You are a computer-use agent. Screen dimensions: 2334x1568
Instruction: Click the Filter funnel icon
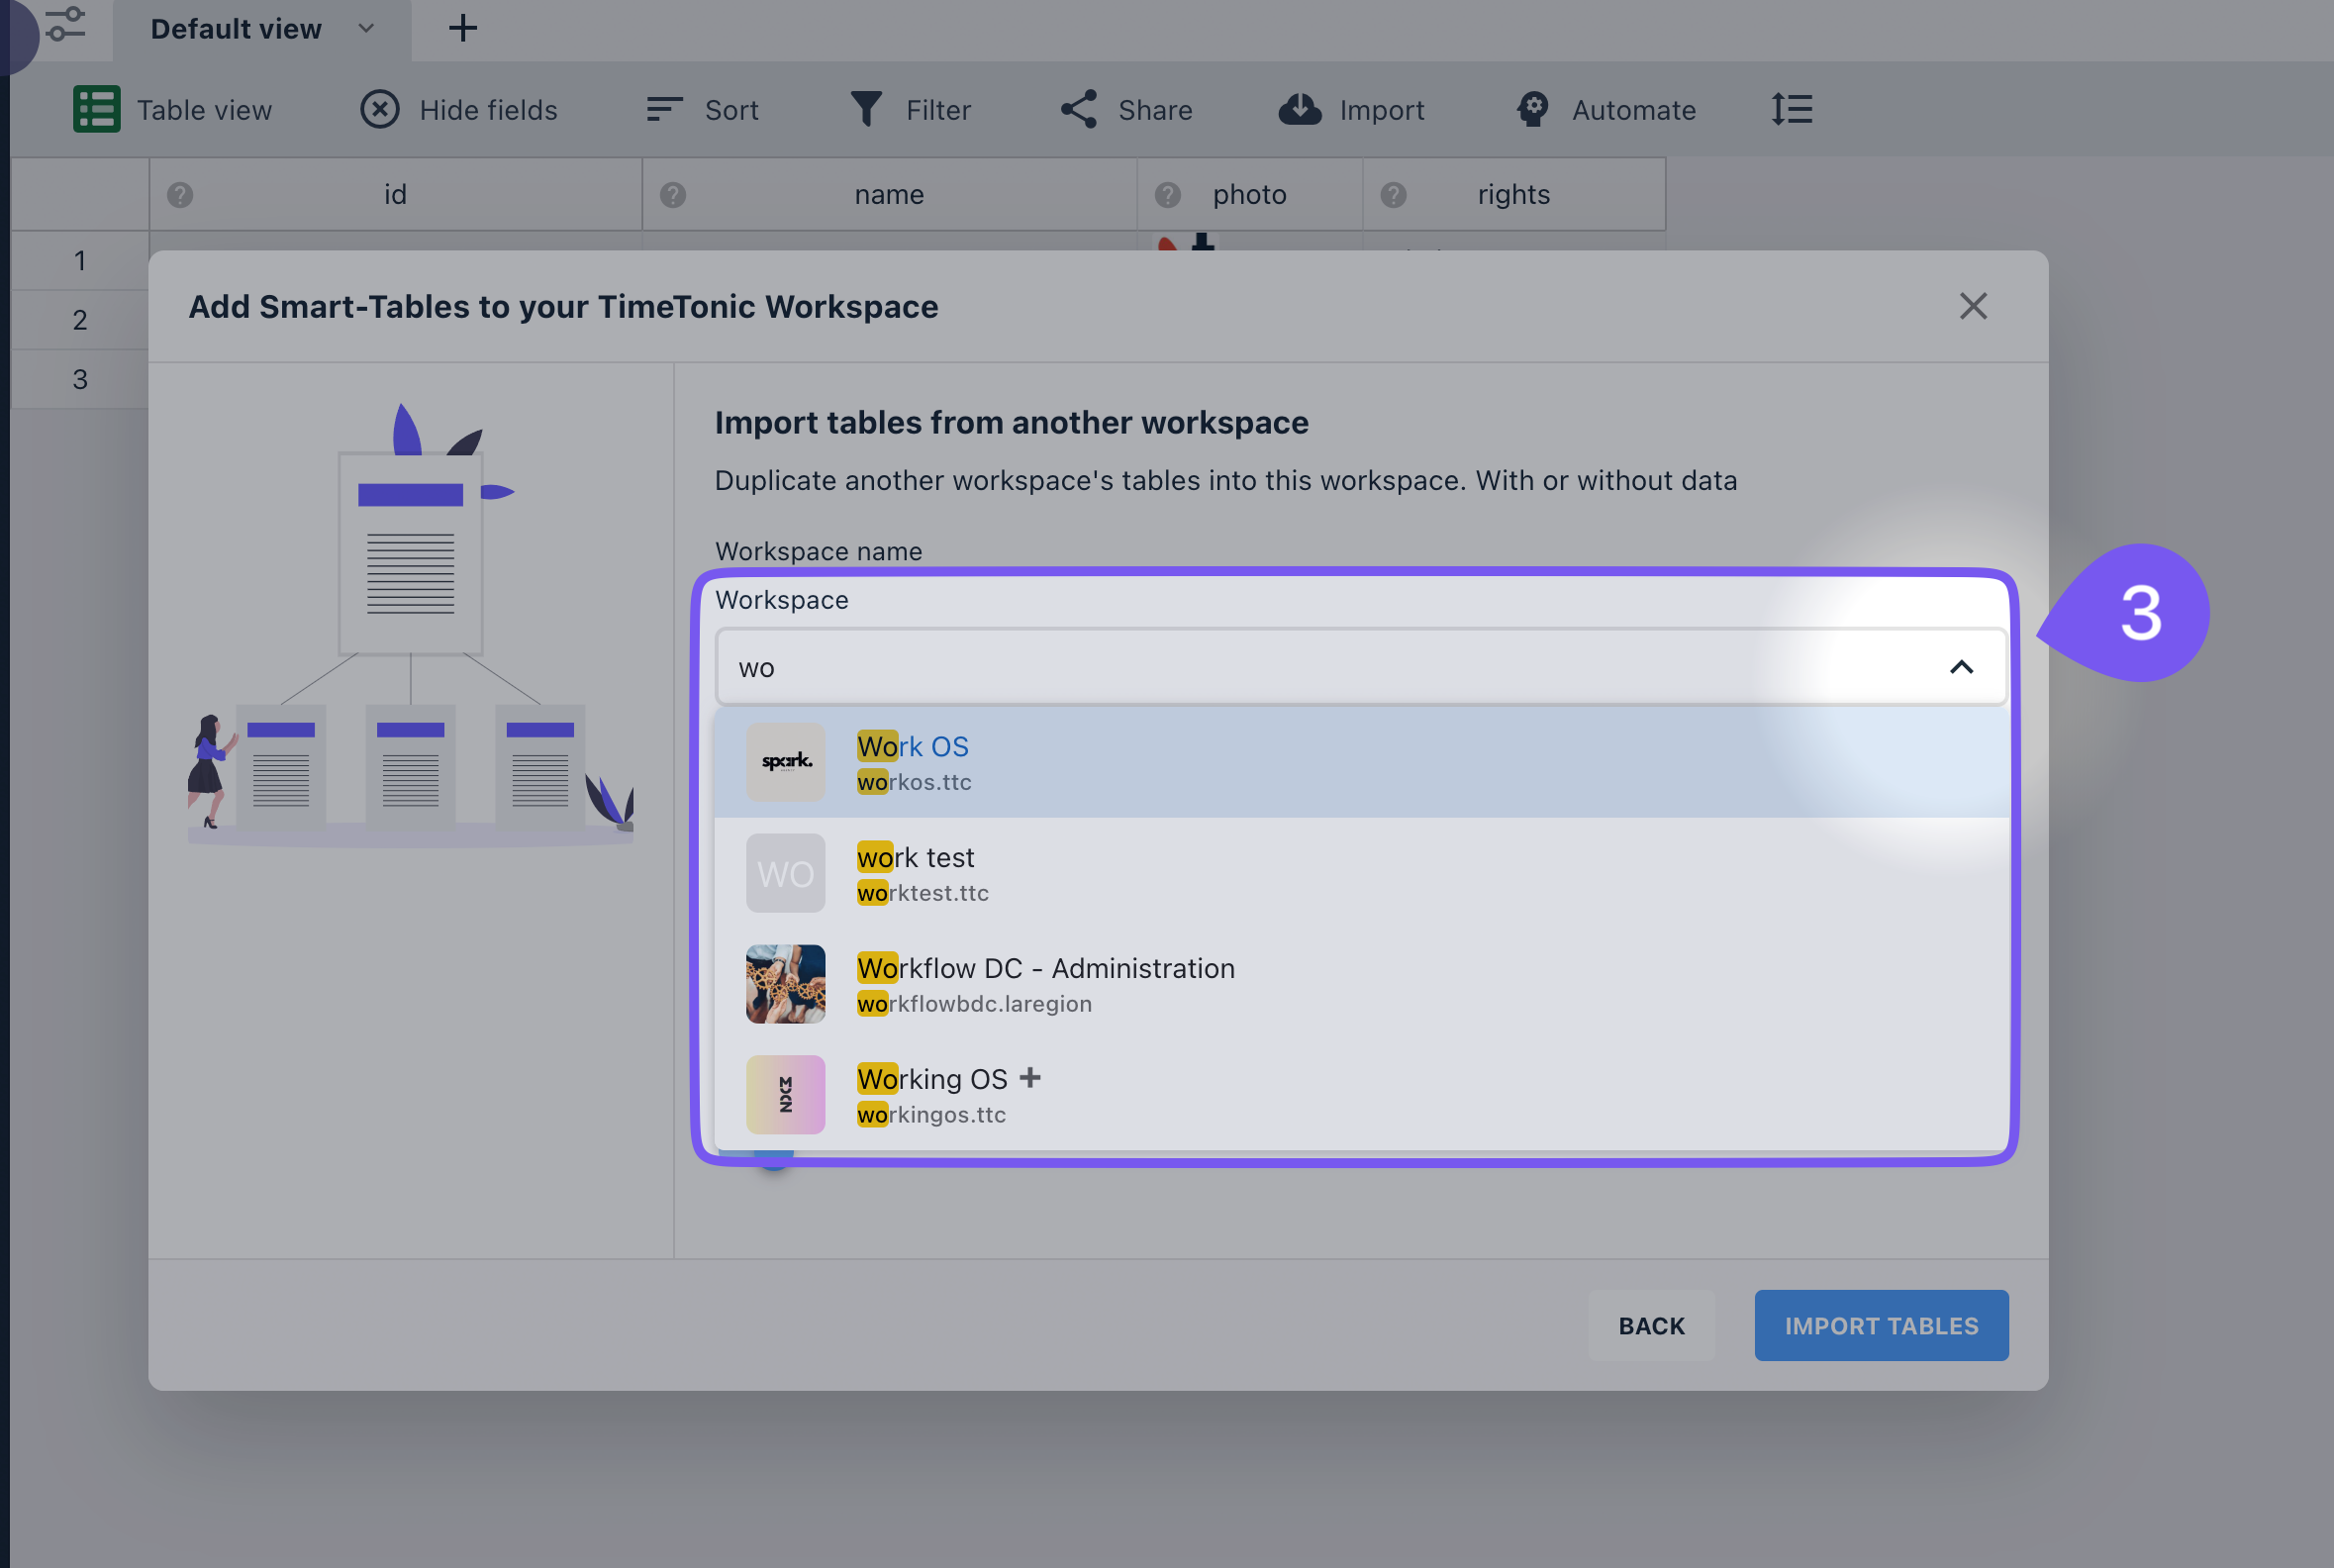click(866, 109)
